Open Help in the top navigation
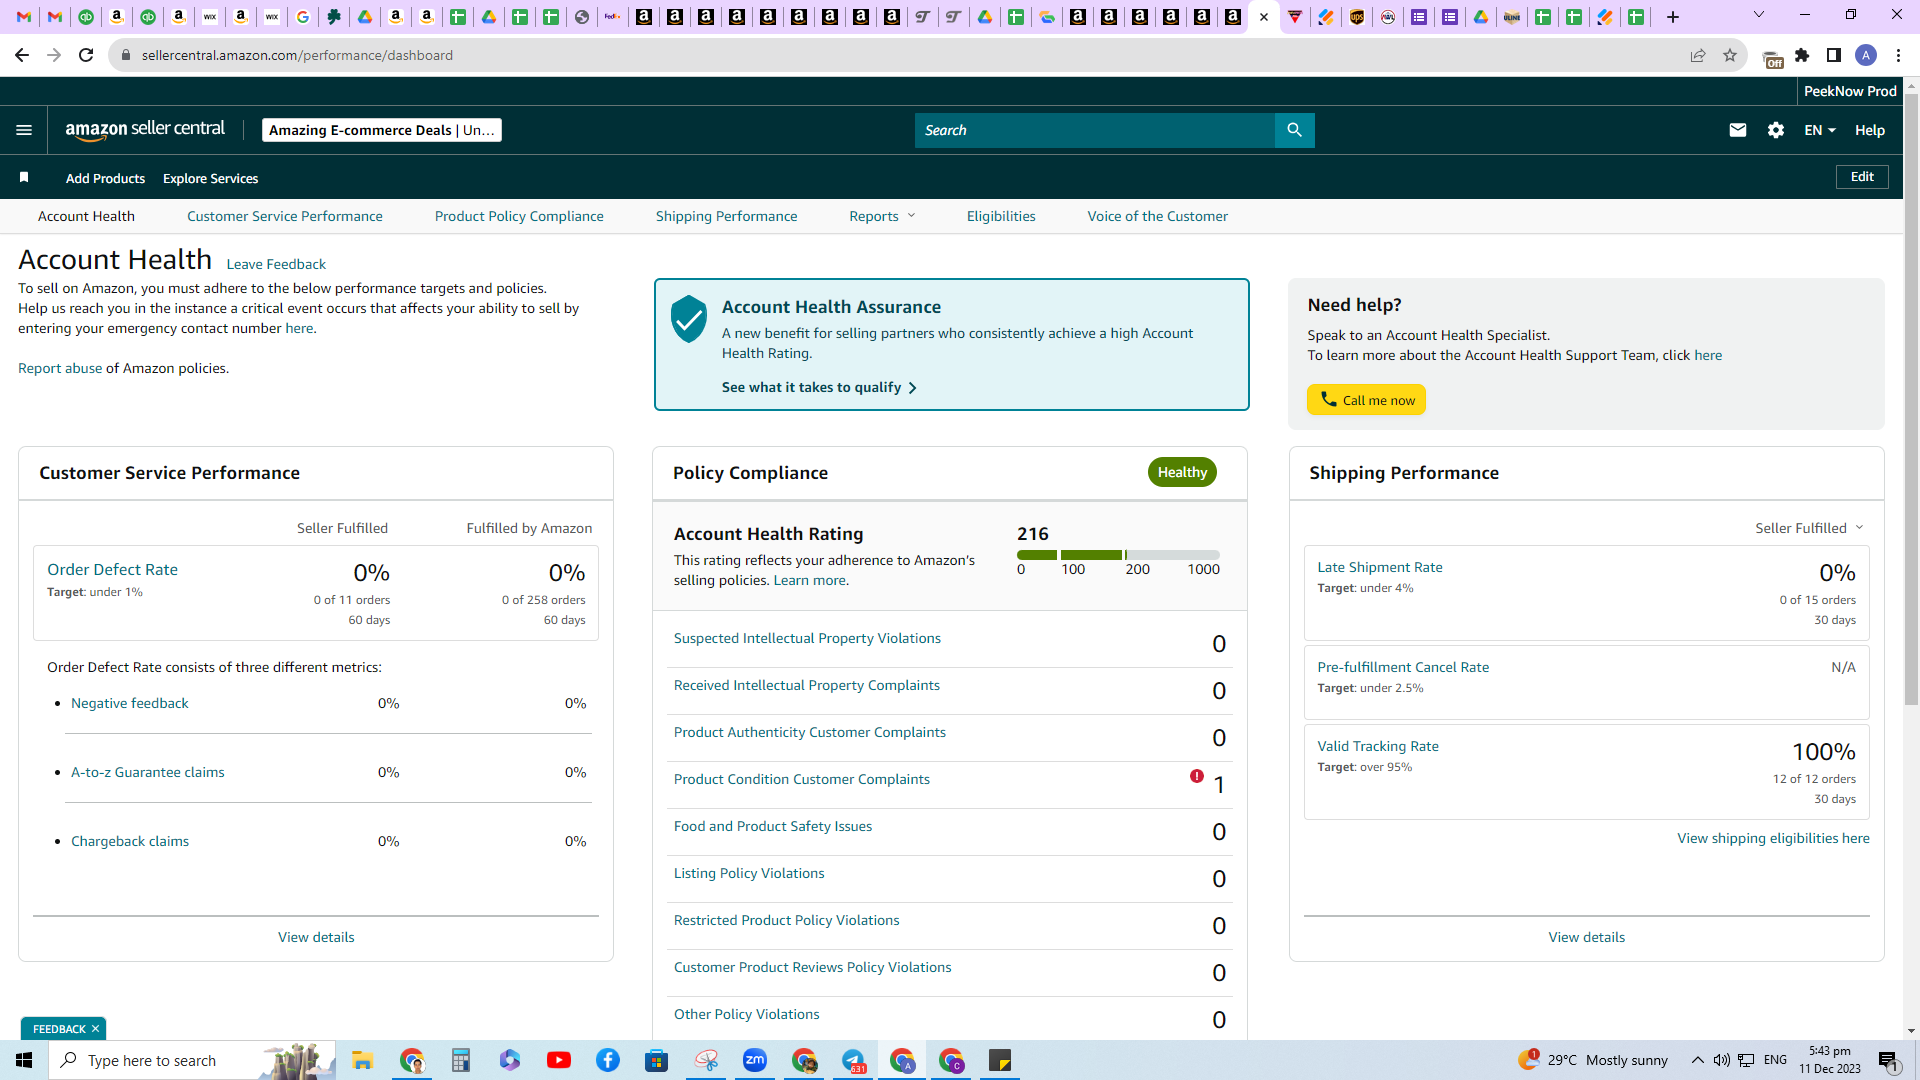The height and width of the screenshot is (1080, 1920). 1870,130
